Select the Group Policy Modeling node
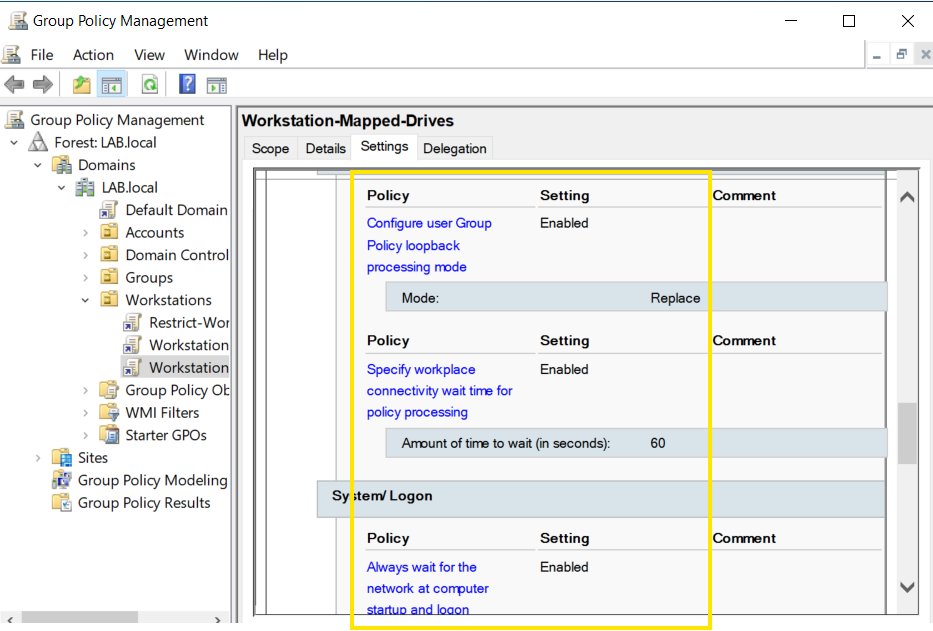Viewport: 933px width, 631px height. point(152,480)
